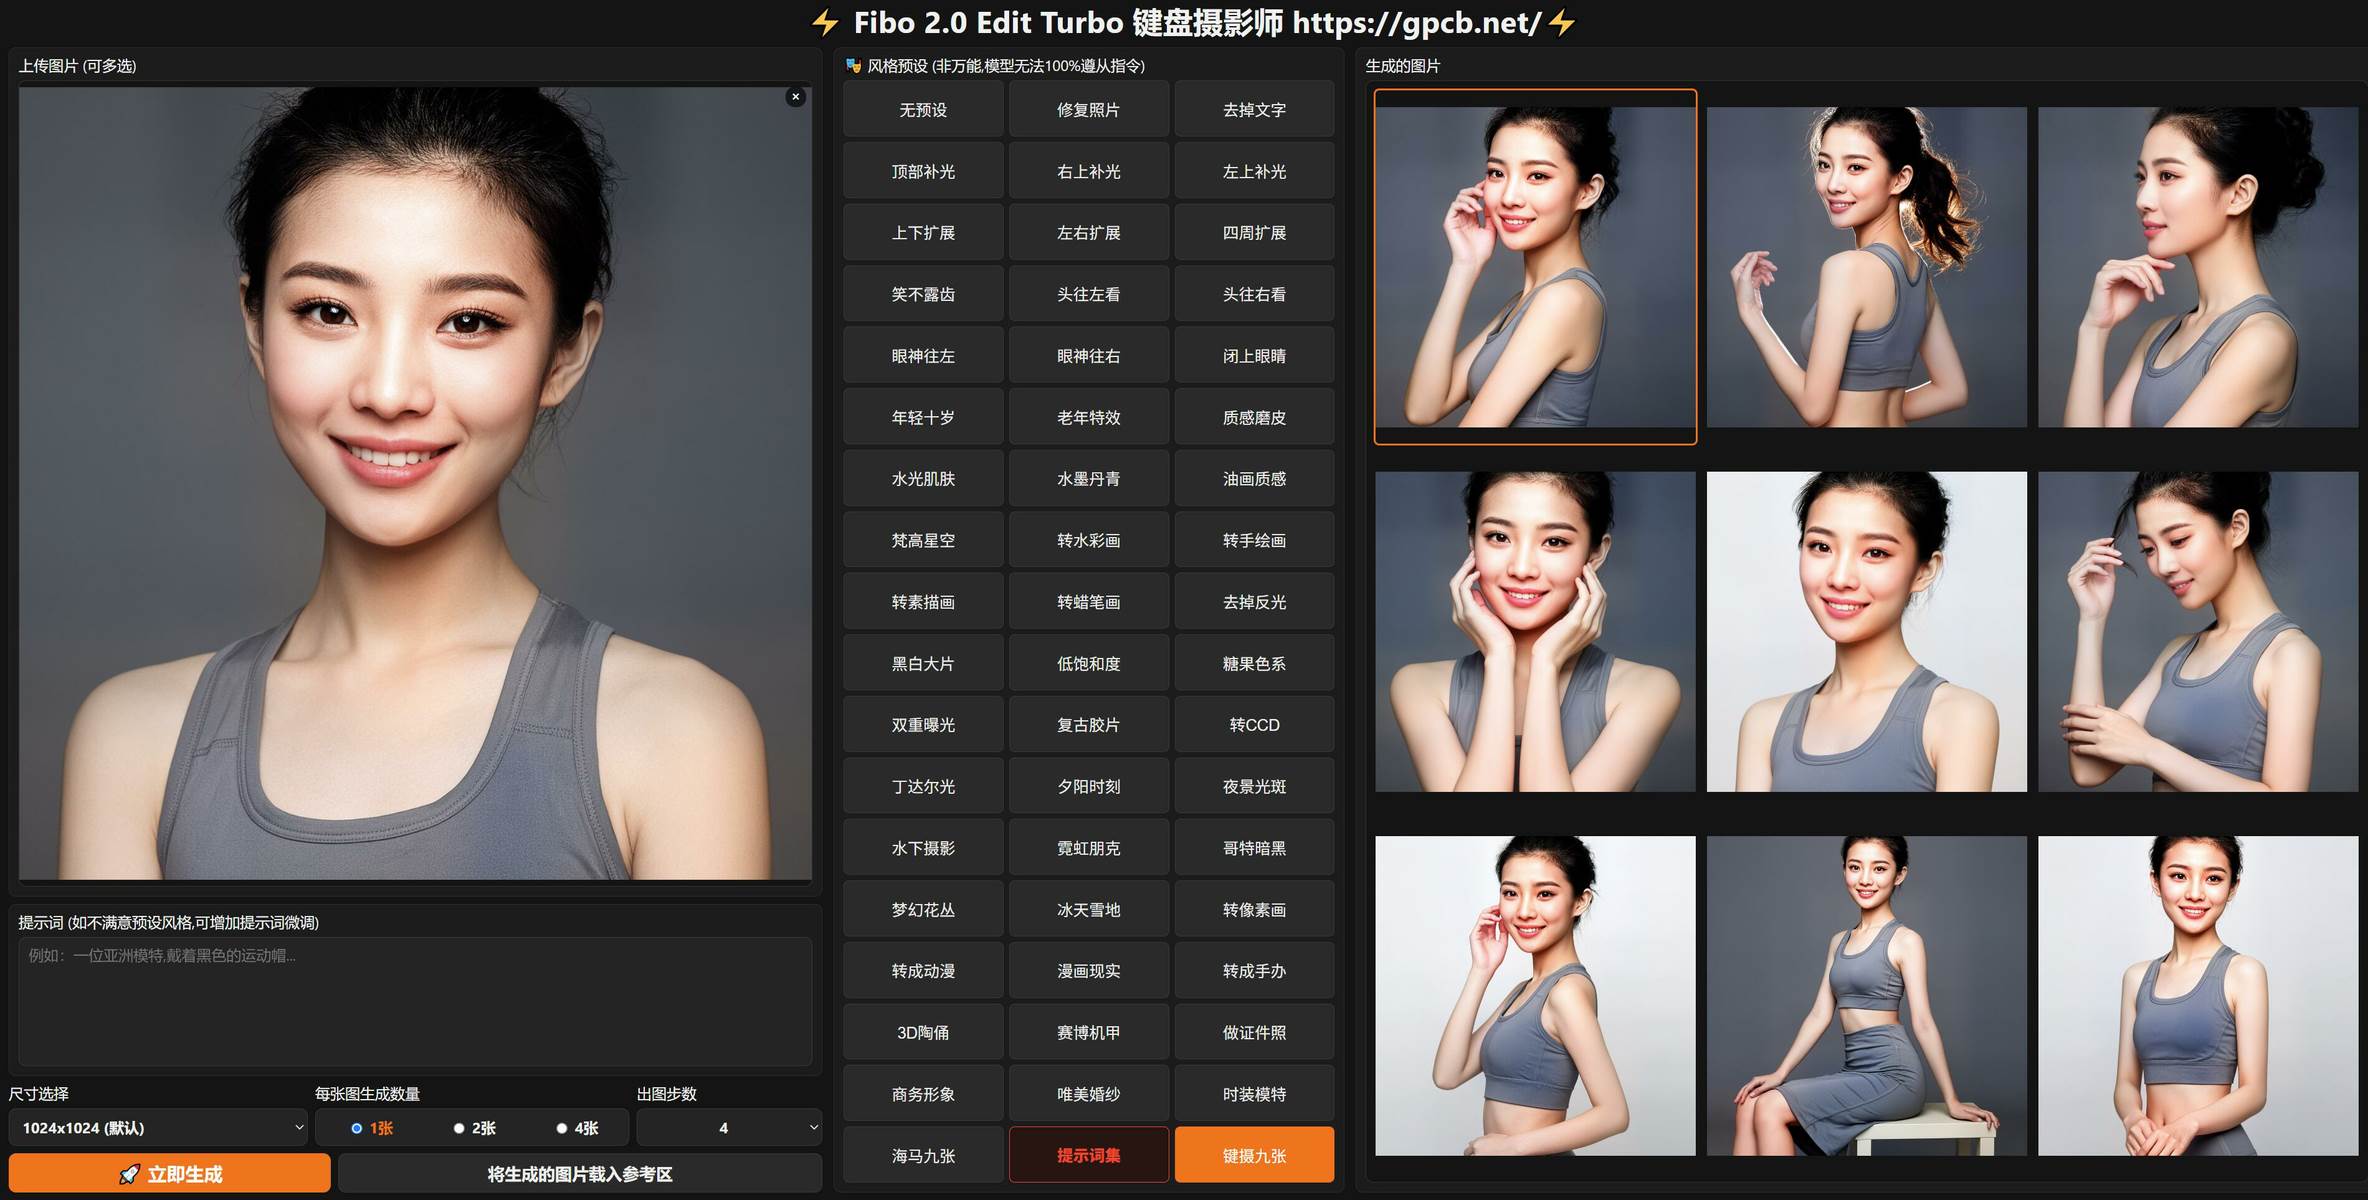
Task: Apply the 丁达尔光 preset
Action: (923, 787)
